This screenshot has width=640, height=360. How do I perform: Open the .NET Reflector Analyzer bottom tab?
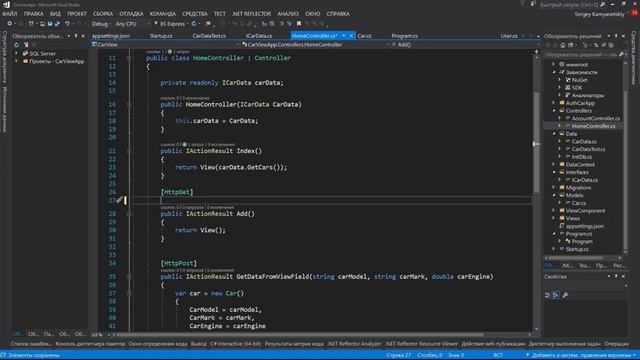354,344
